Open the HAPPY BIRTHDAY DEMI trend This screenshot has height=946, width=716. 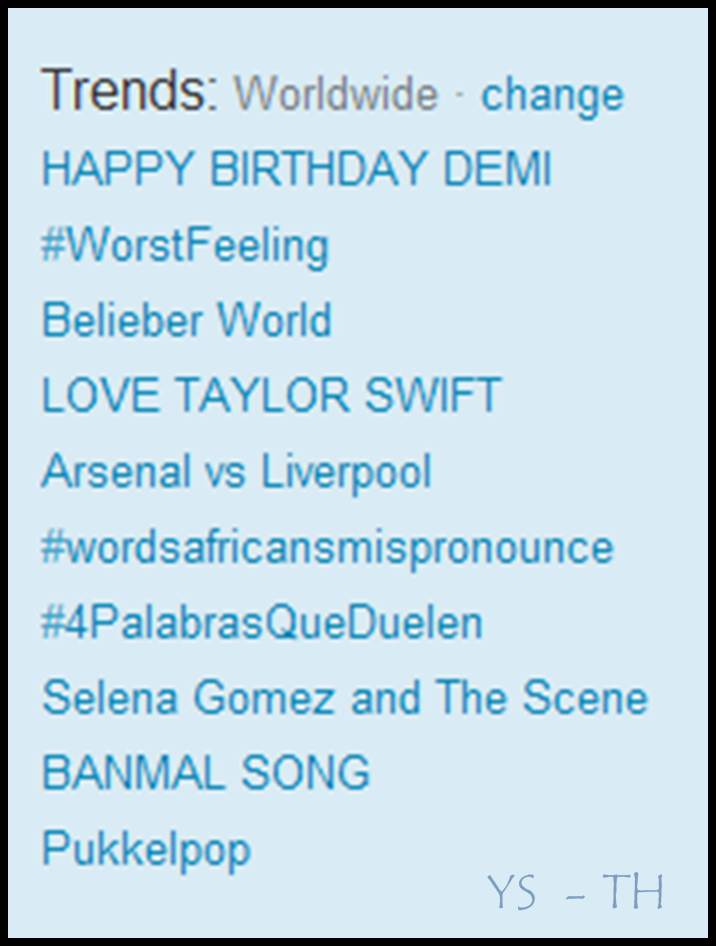(x=296, y=170)
